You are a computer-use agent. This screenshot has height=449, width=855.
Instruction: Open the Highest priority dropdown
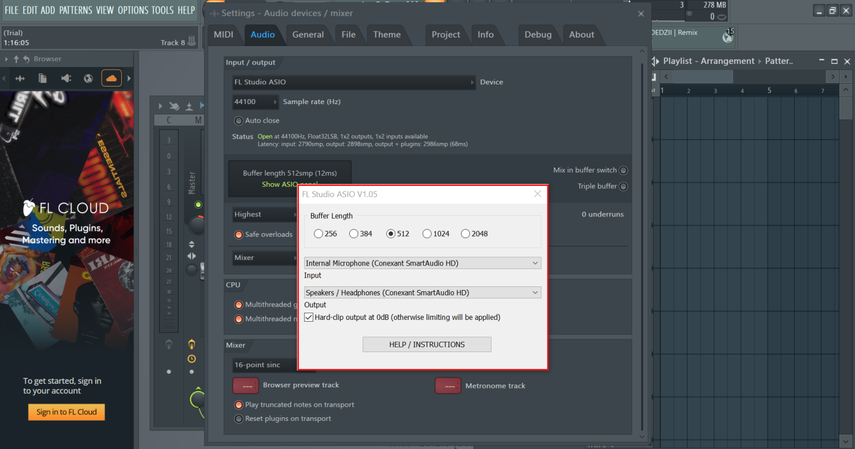(265, 214)
